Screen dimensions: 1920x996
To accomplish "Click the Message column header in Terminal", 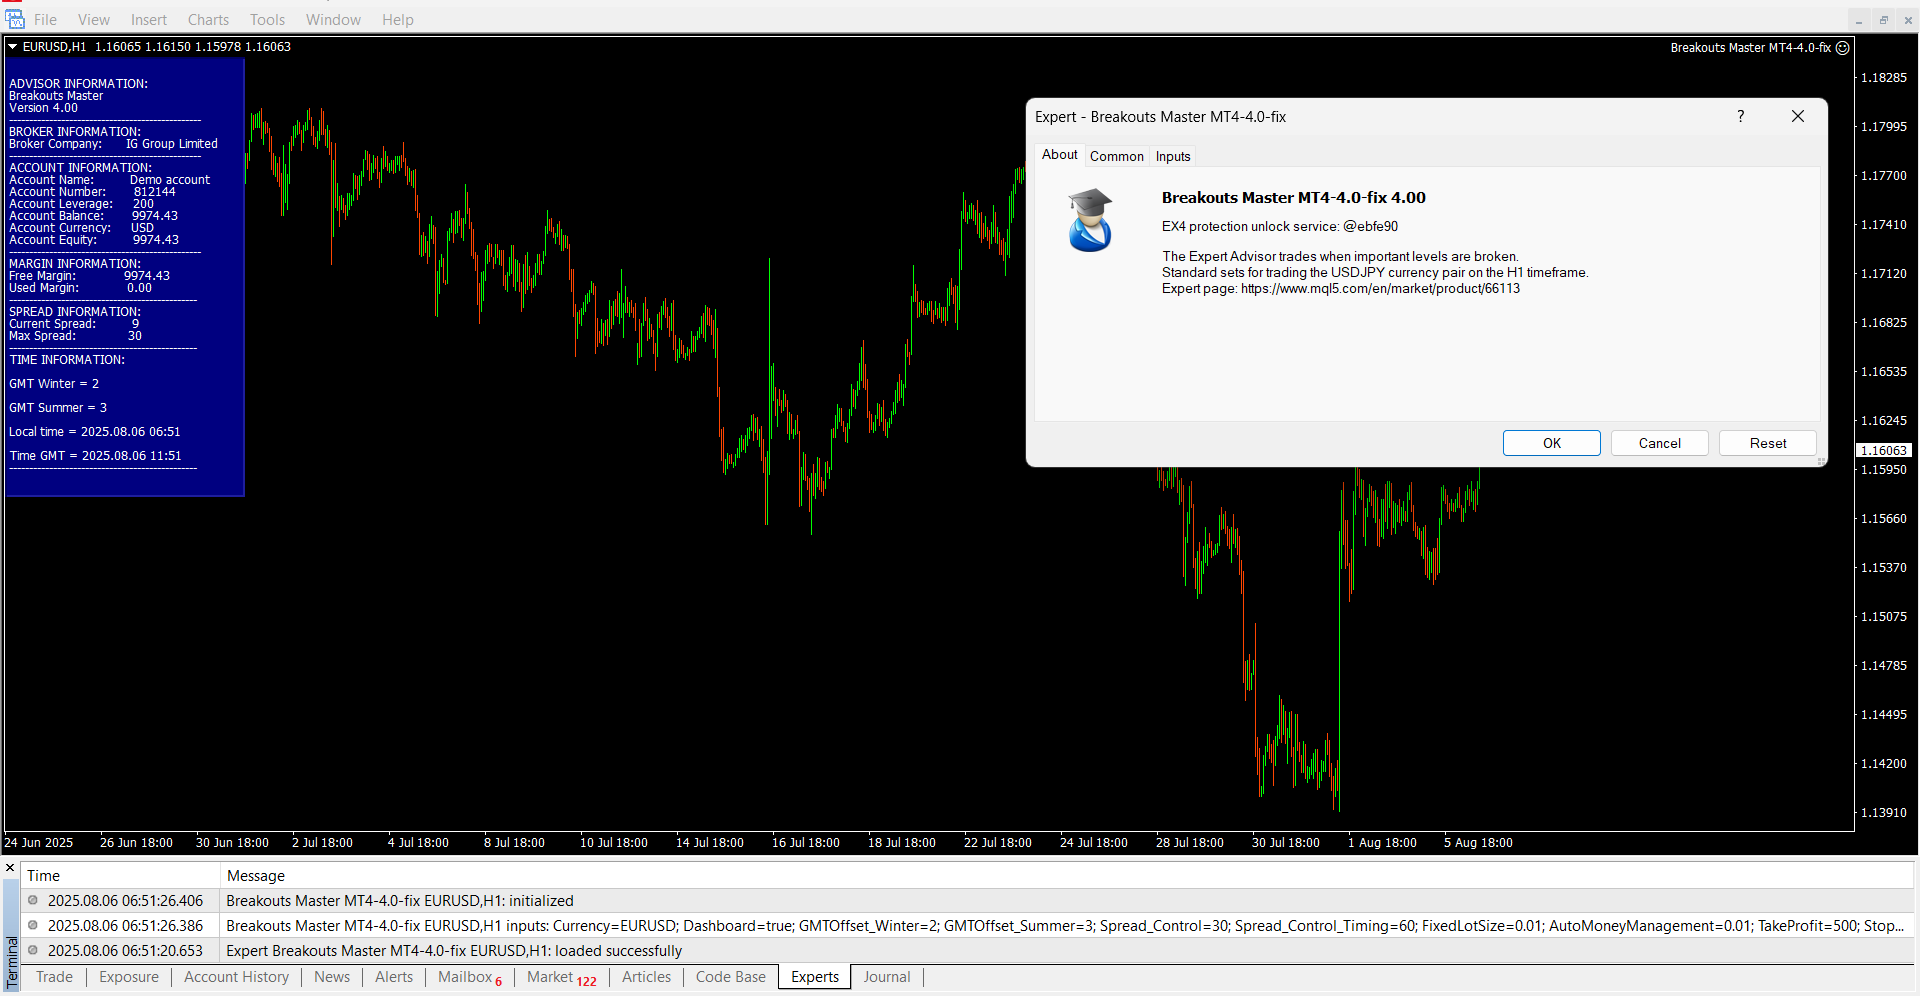I will (1066, 875).
